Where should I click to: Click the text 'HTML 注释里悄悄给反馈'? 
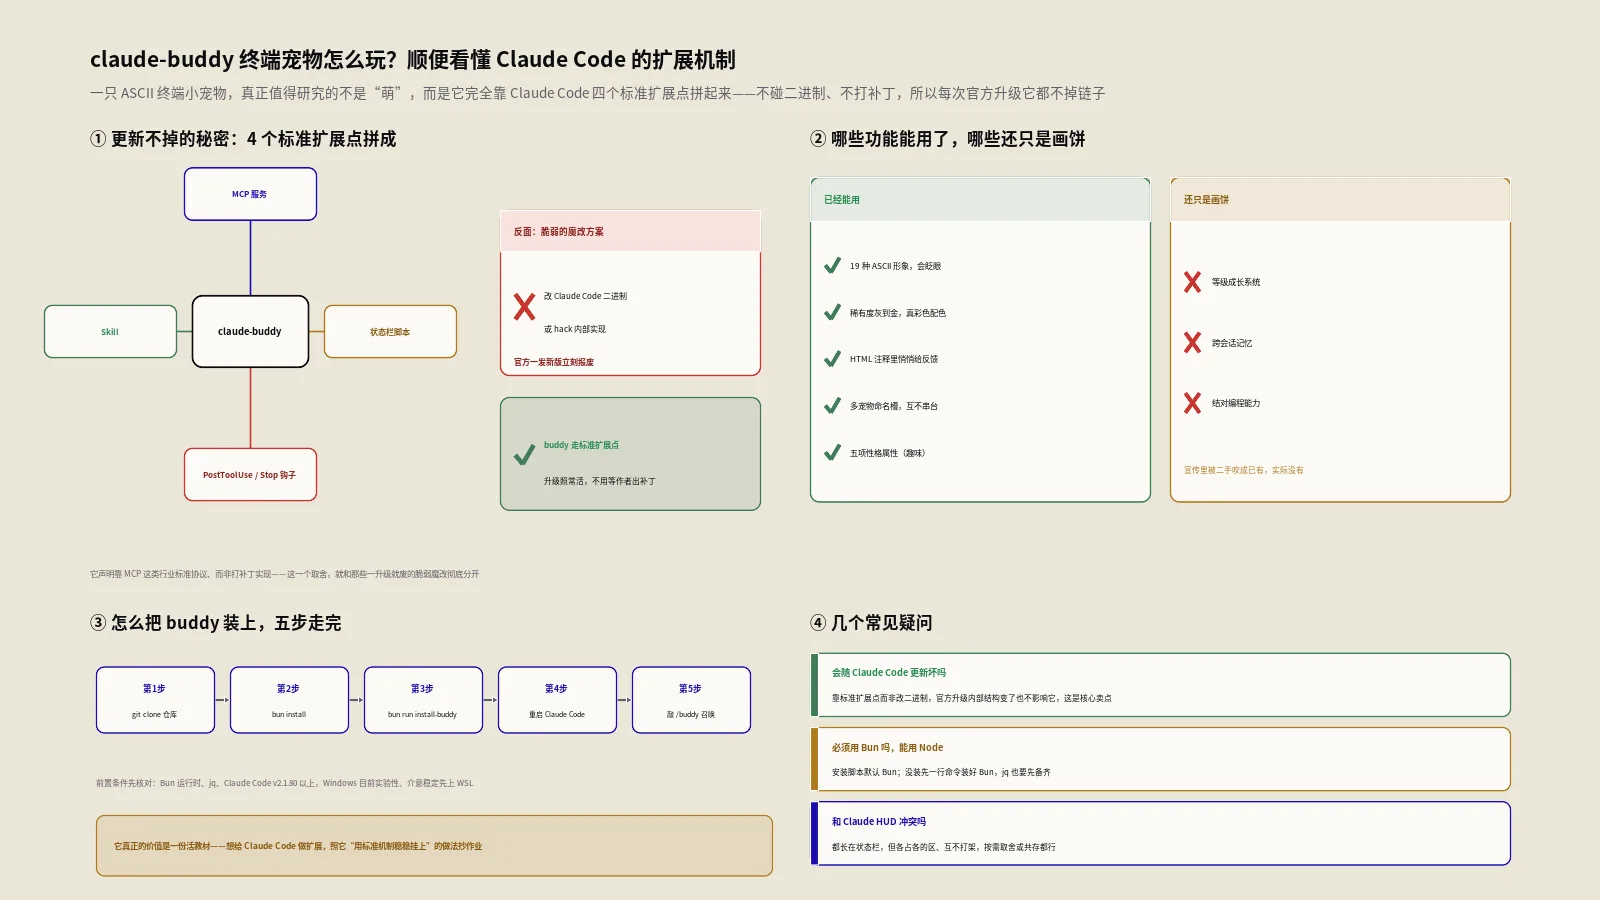[893, 359]
